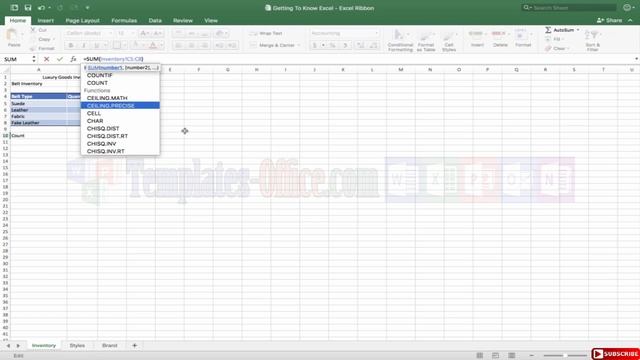Image resolution: width=640 pixels, height=360 pixels.
Task: Expand the formula bar using right-end arrow
Action: 636,59
